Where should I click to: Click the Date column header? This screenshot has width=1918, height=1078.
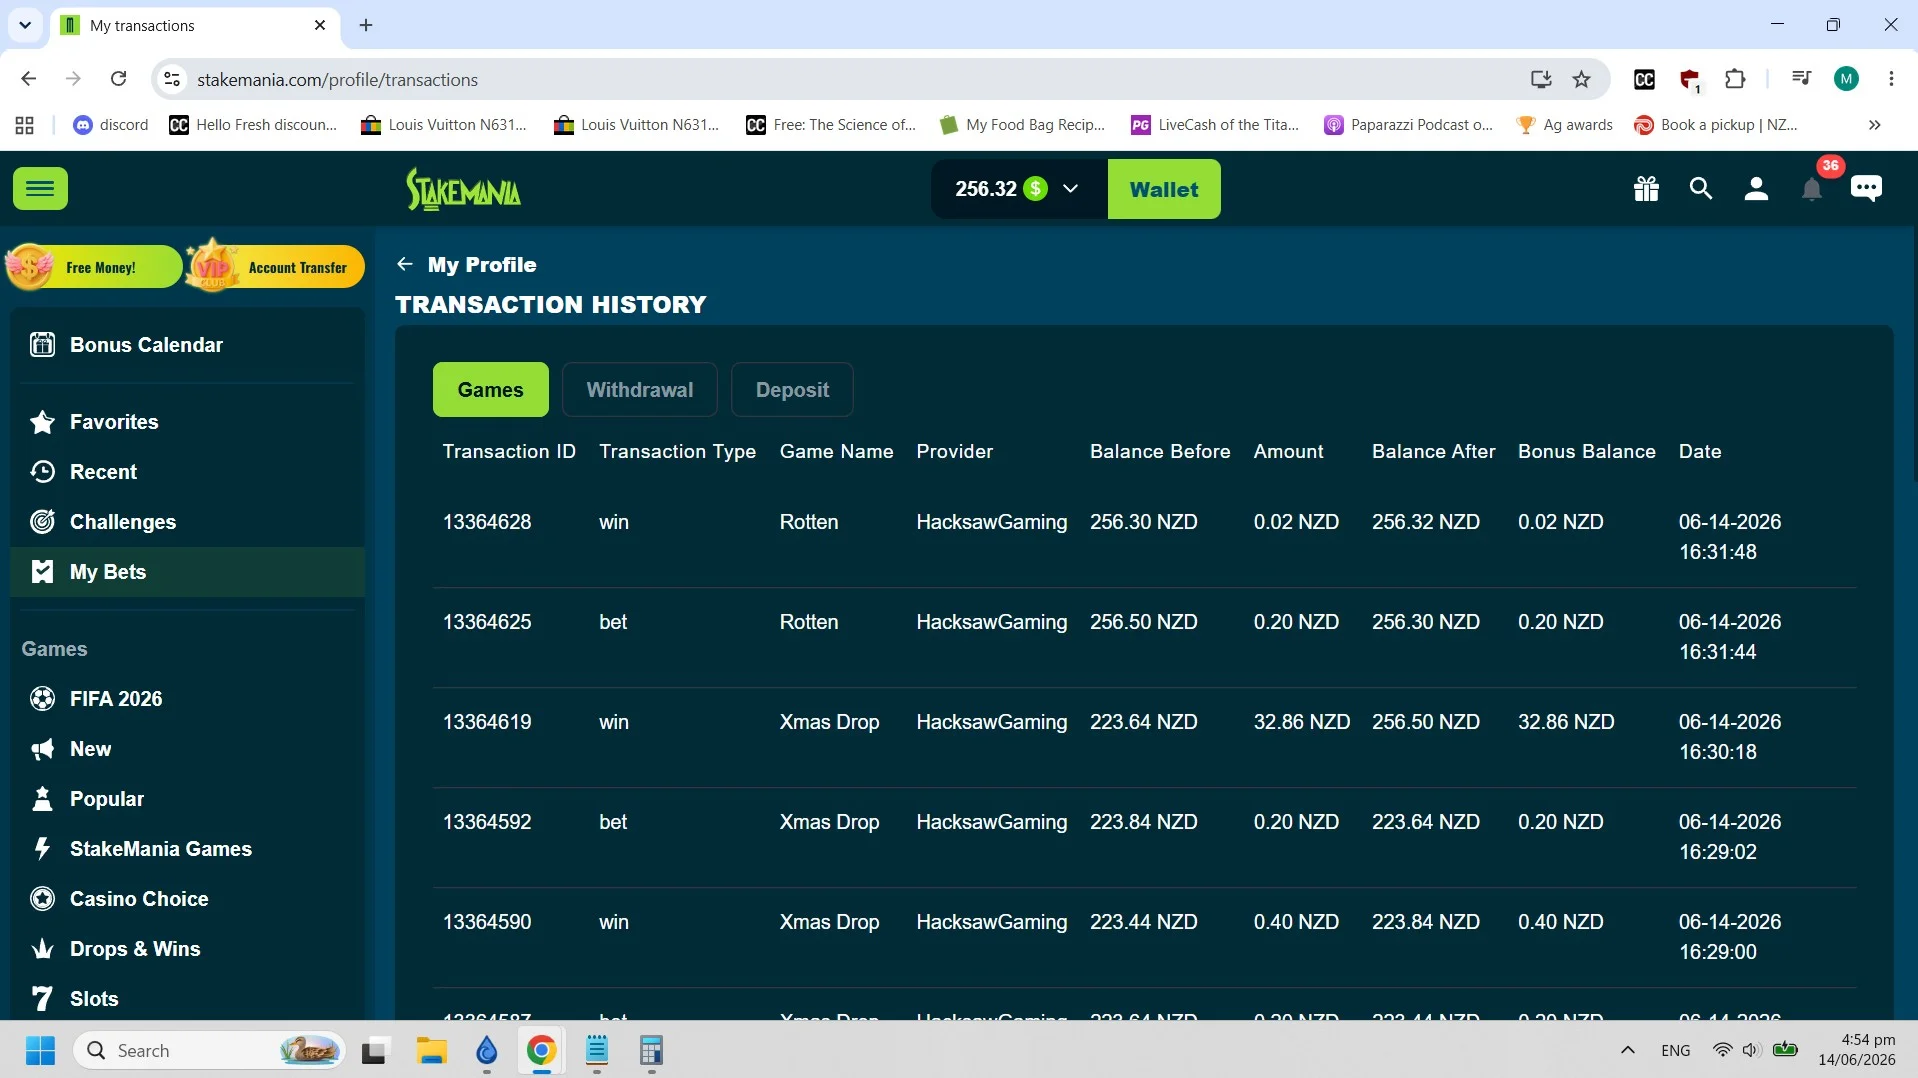[1699, 452]
